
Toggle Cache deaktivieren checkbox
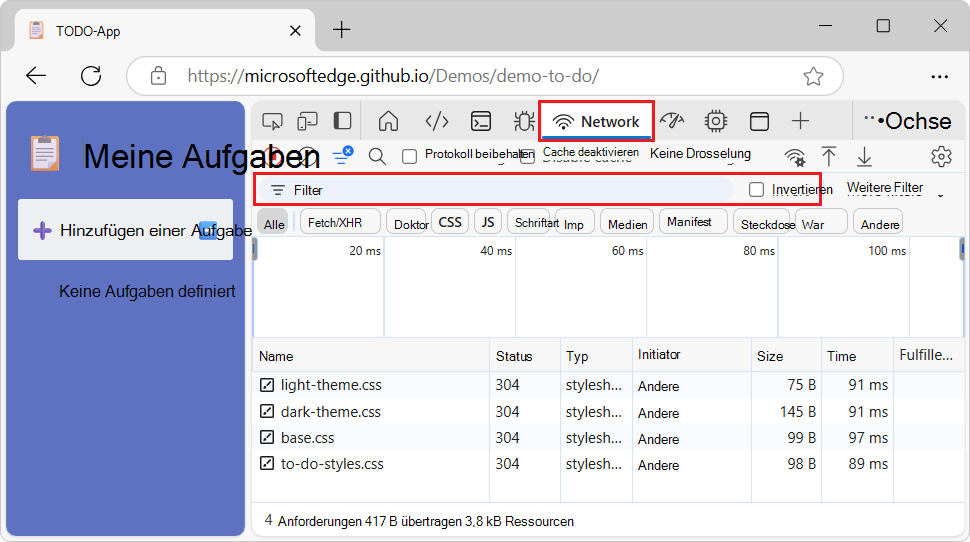[527, 157]
